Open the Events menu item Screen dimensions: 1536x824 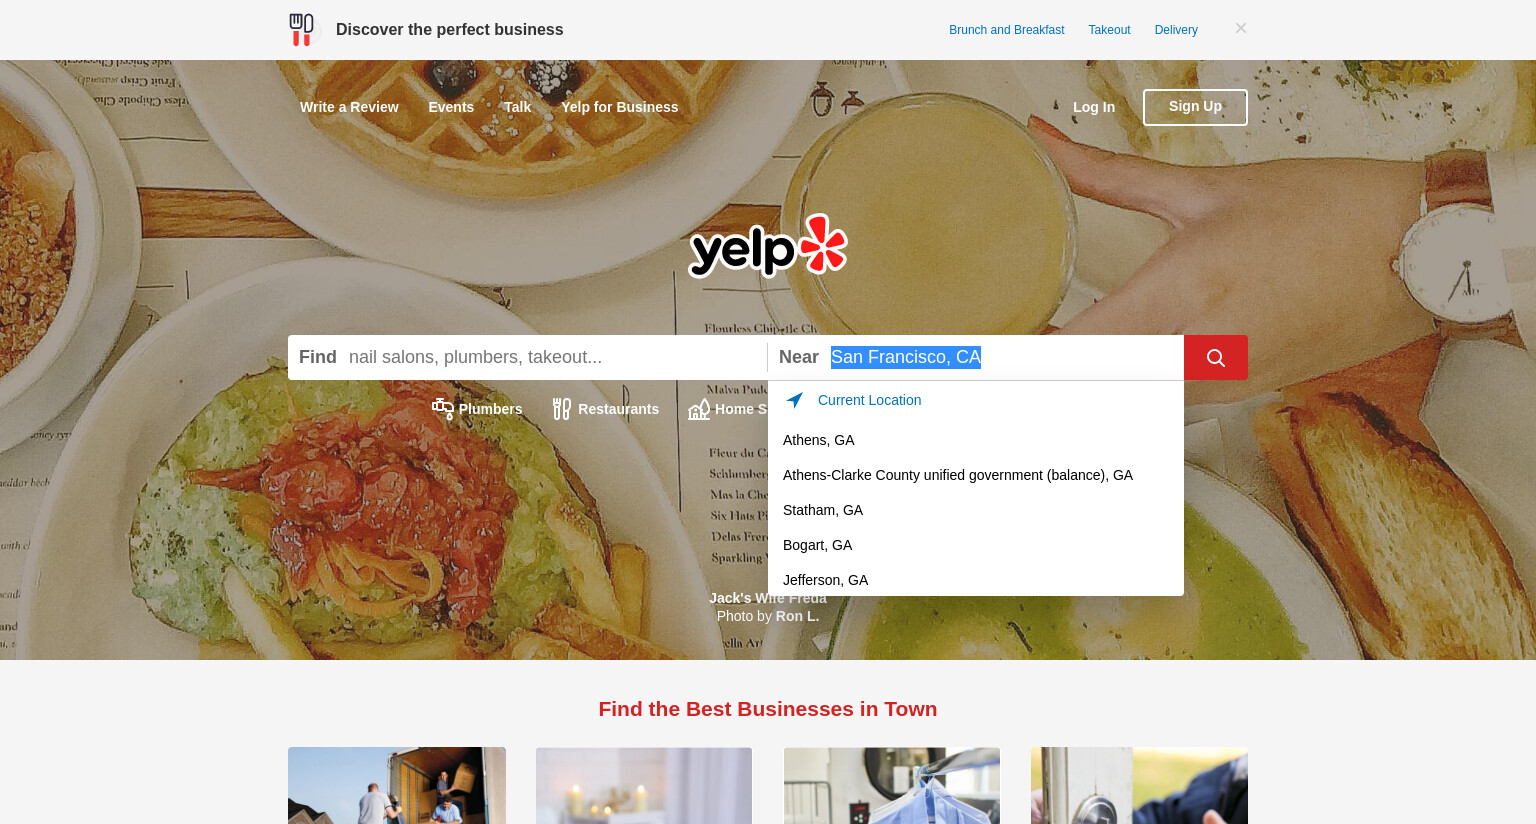coord(451,107)
